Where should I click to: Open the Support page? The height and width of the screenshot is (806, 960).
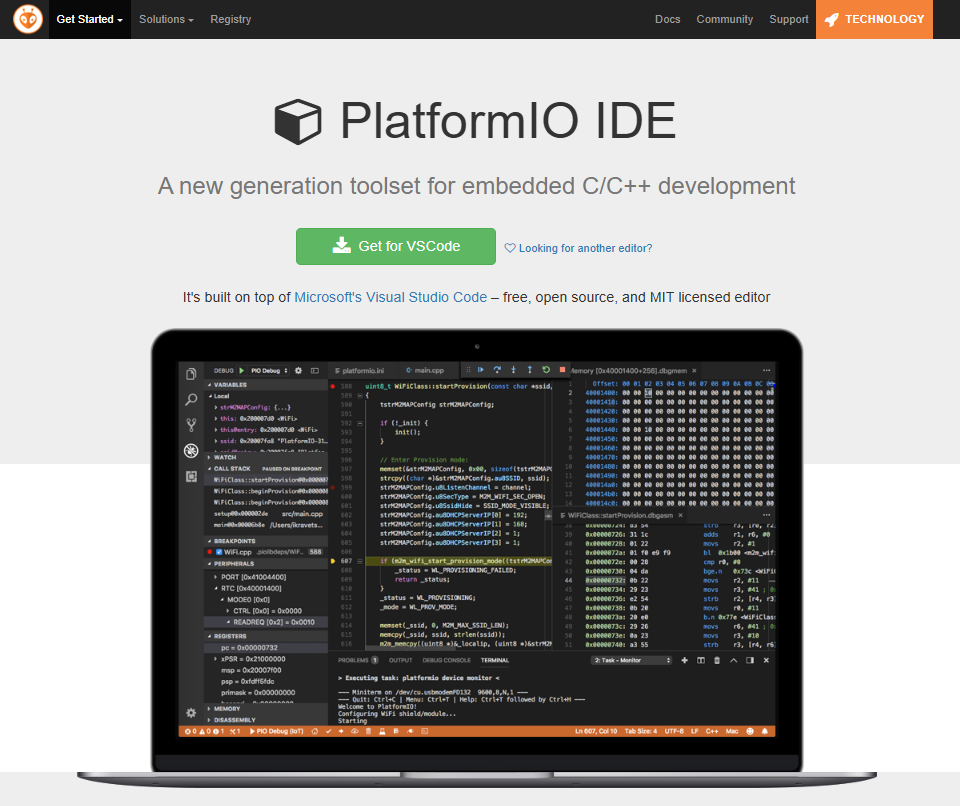click(x=789, y=19)
